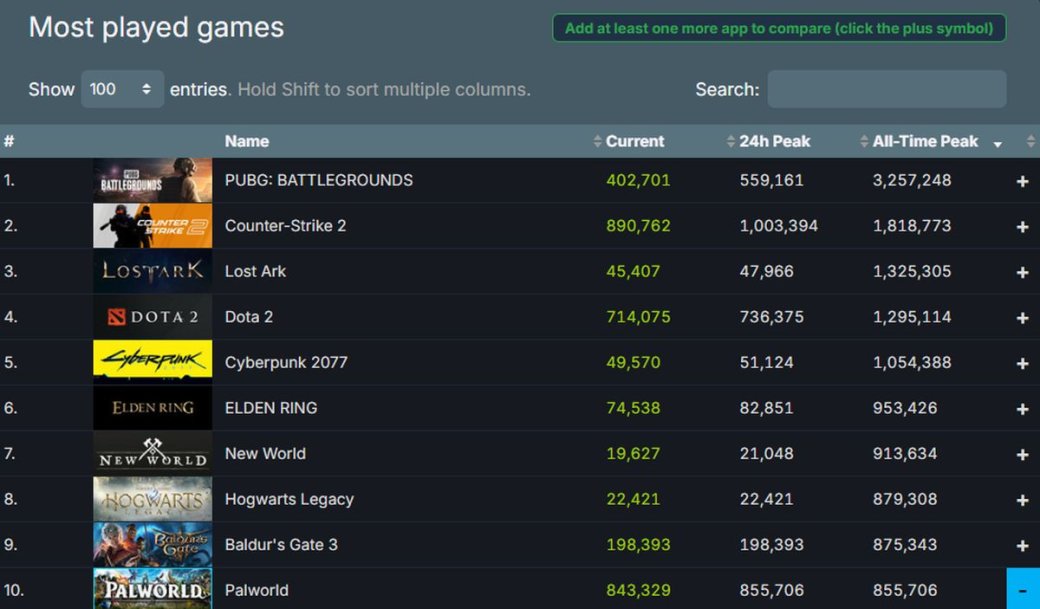The image size is (1040, 609).
Task: Select all-time peak value 1,325,305
Action: (912, 271)
